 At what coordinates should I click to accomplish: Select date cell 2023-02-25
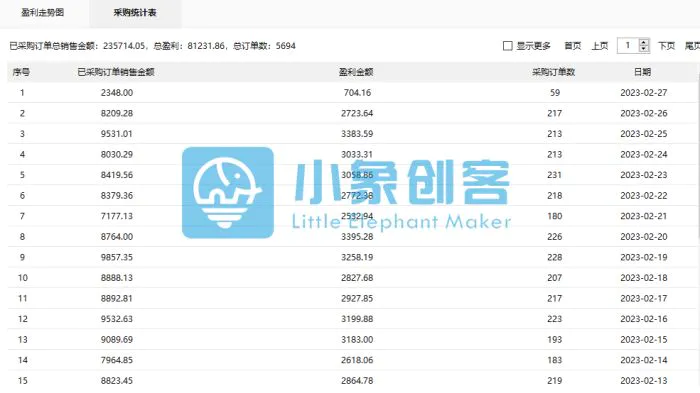click(644, 134)
